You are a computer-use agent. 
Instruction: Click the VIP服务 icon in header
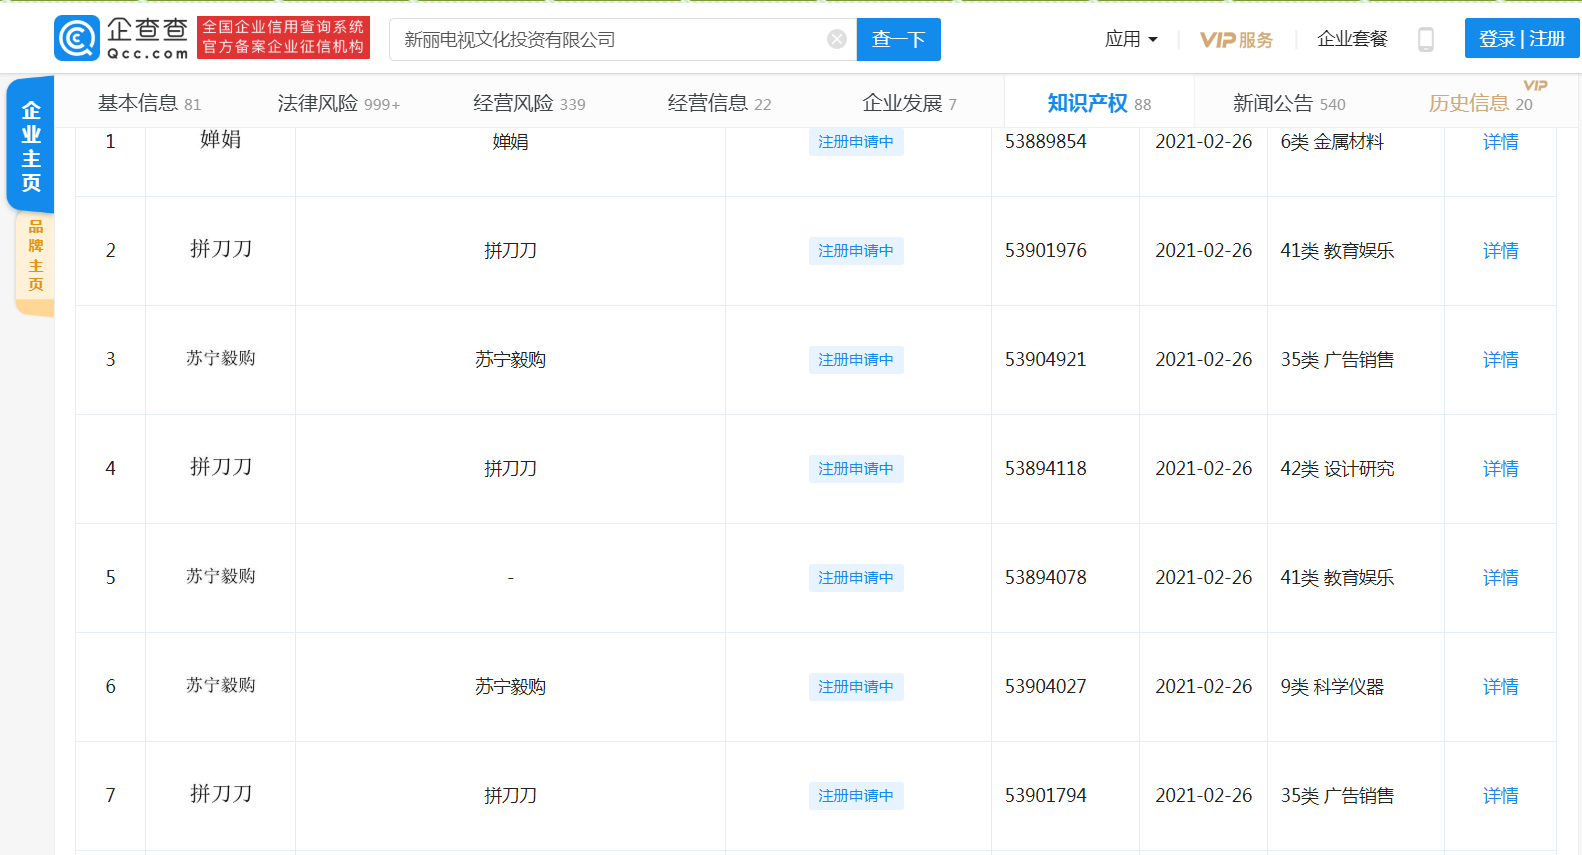(x=1236, y=40)
